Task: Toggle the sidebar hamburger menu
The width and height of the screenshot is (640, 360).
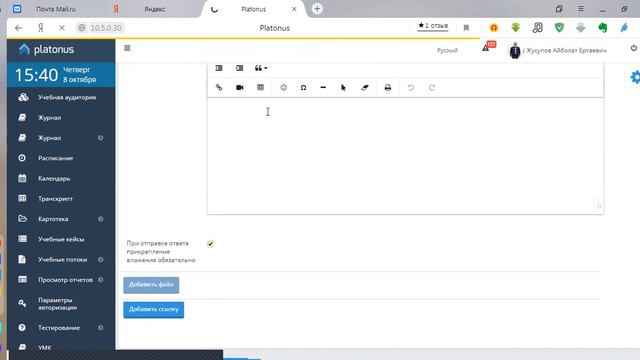Action: click(x=127, y=48)
